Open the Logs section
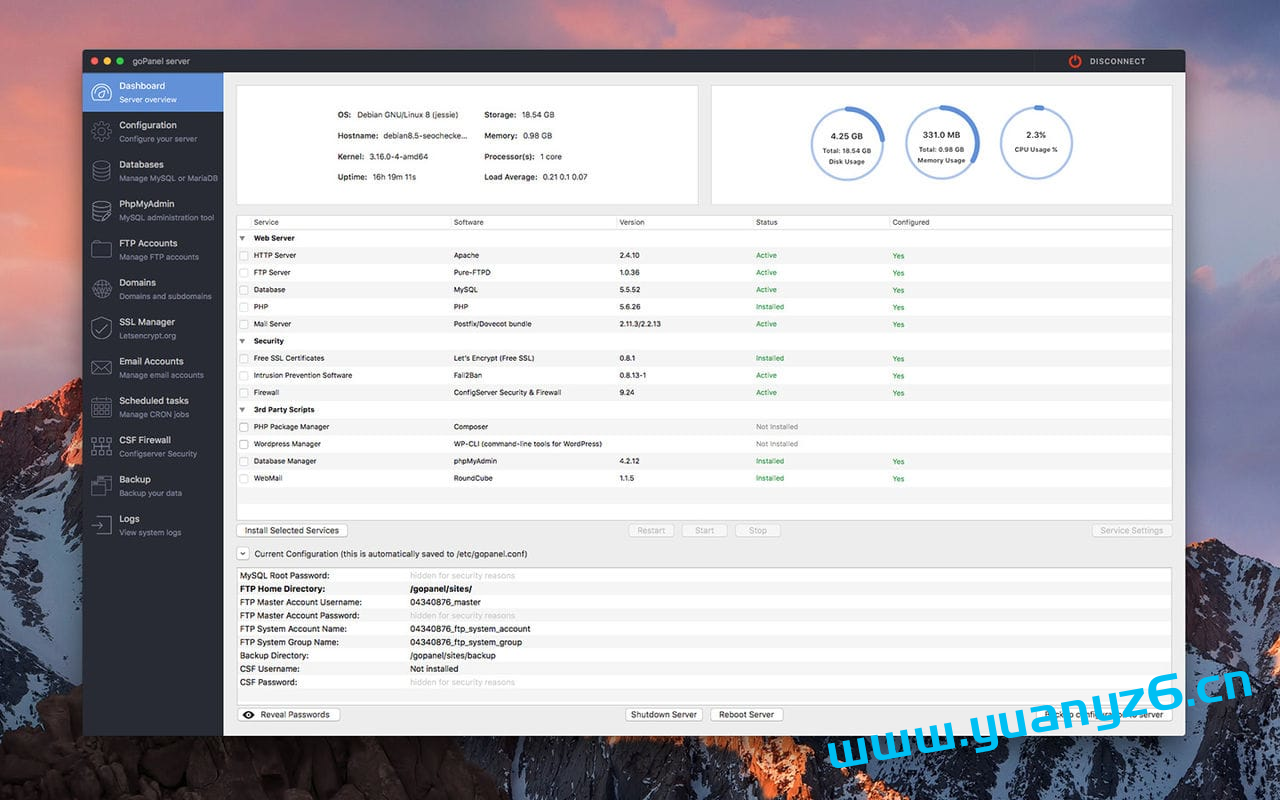This screenshot has height=800, width=1280. pos(153,525)
